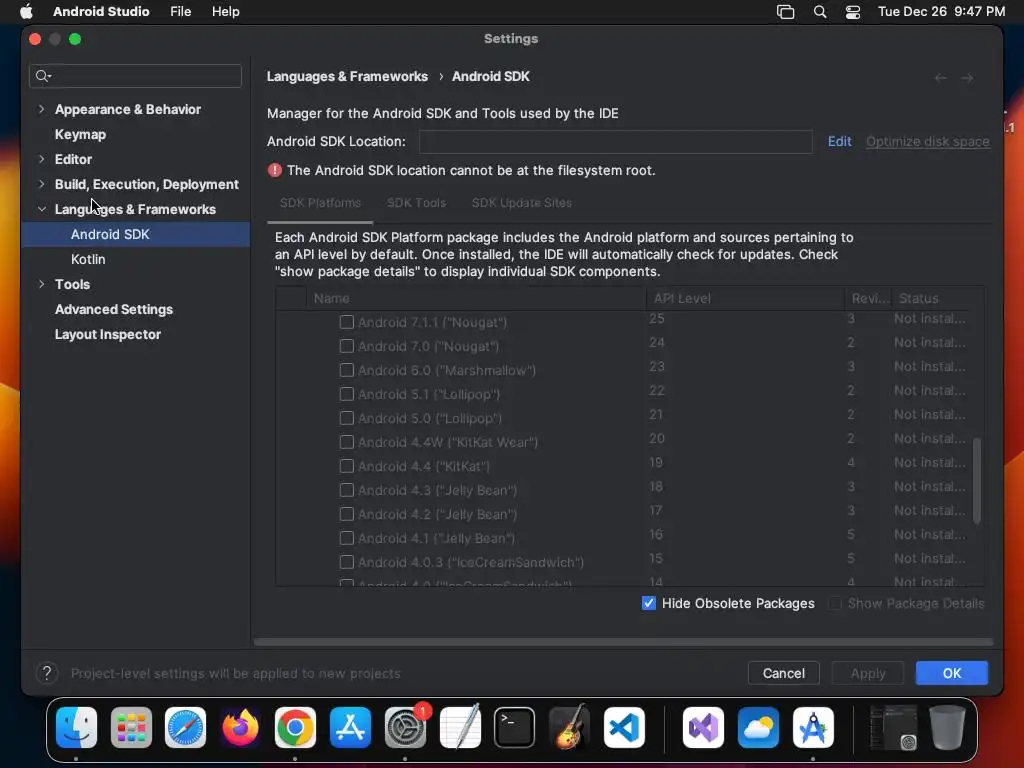Click Optimize disk space link
Viewport: 1024px width, 768px height.
927,142
